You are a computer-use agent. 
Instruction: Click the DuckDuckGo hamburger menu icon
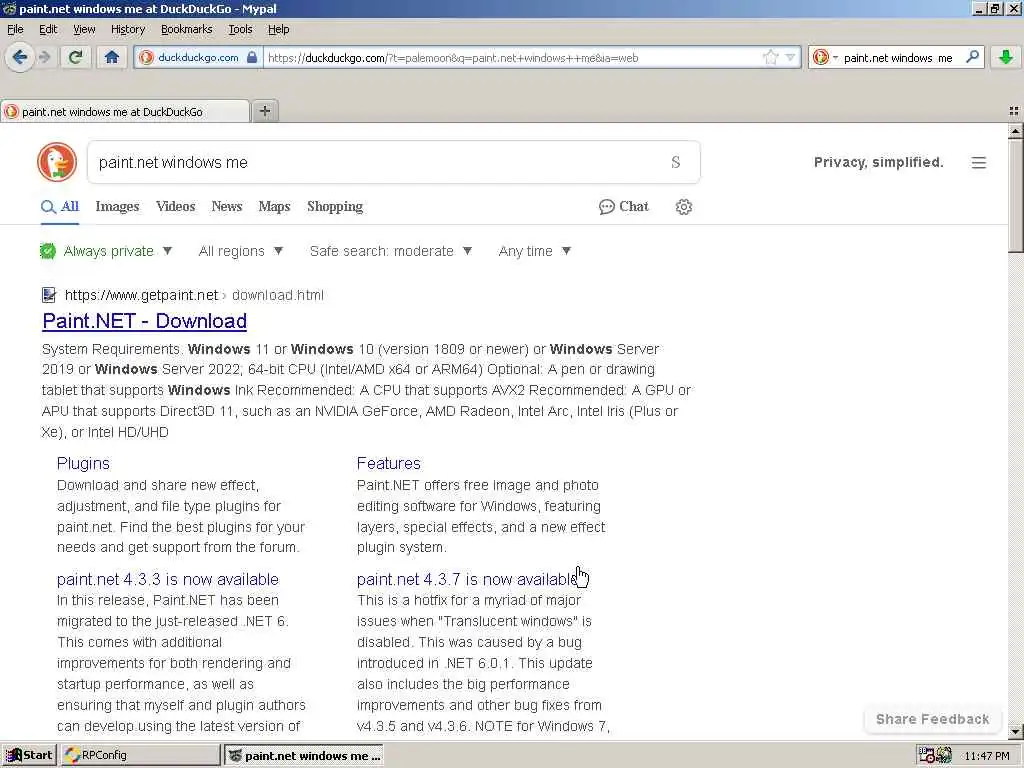(x=978, y=163)
